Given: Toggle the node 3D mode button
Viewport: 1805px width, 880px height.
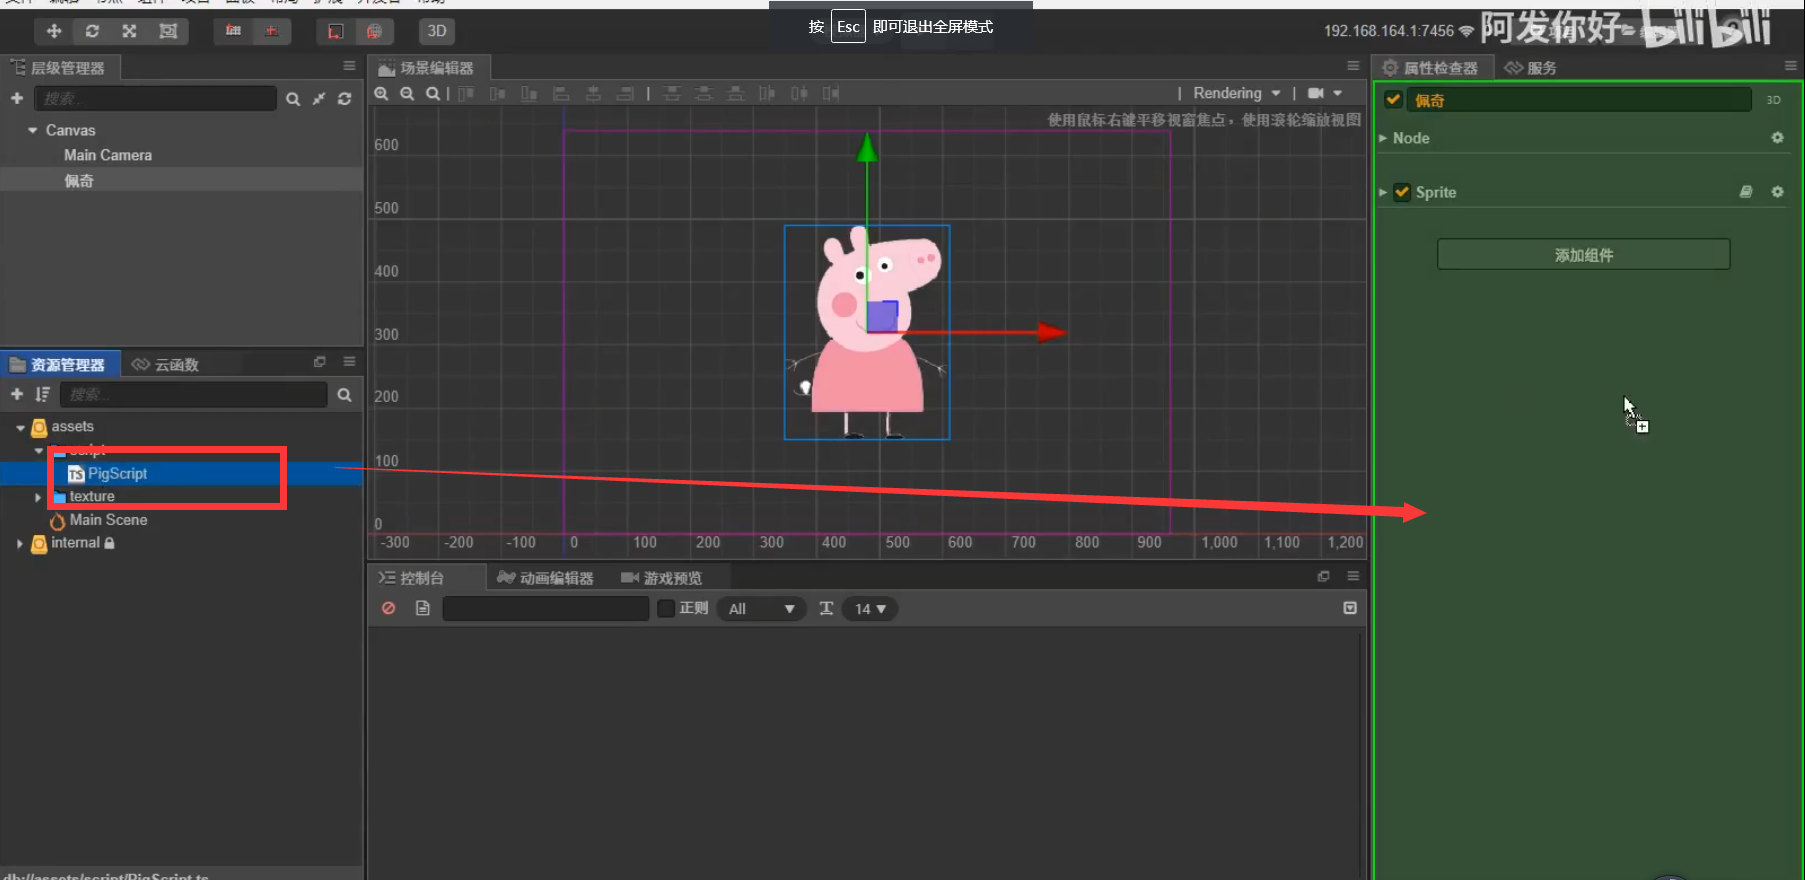Looking at the screenshot, I should pyautogui.click(x=1773, y=100).
